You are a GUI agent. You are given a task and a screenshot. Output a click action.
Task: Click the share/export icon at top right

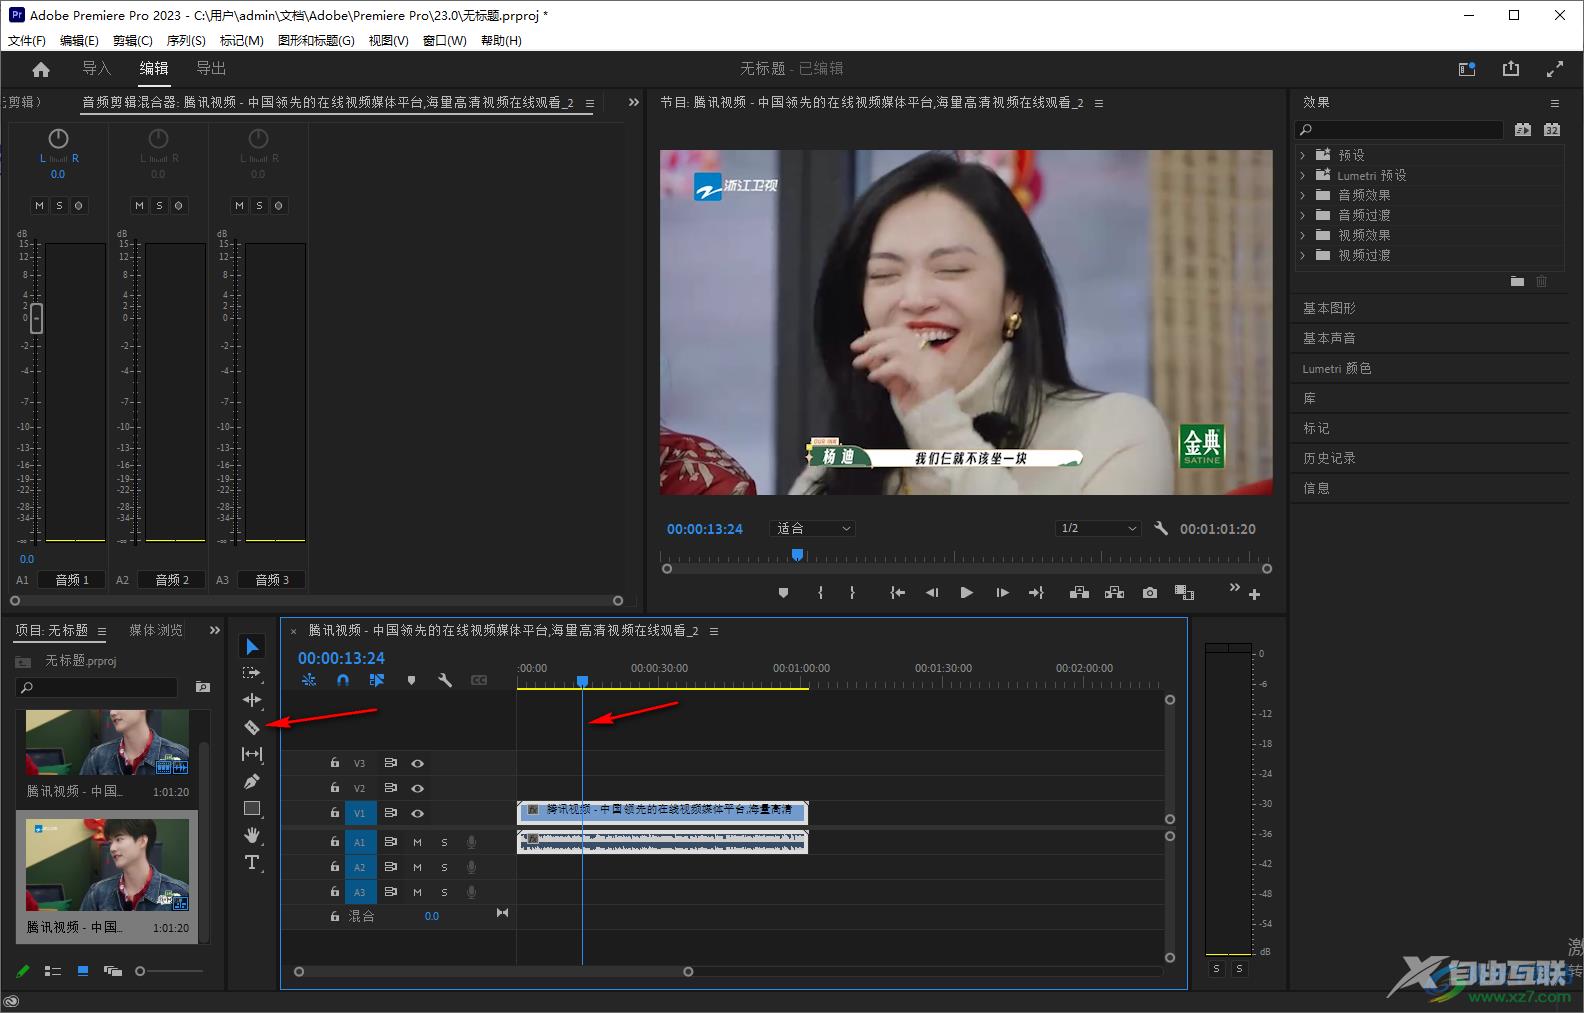tap(1511, 69)
